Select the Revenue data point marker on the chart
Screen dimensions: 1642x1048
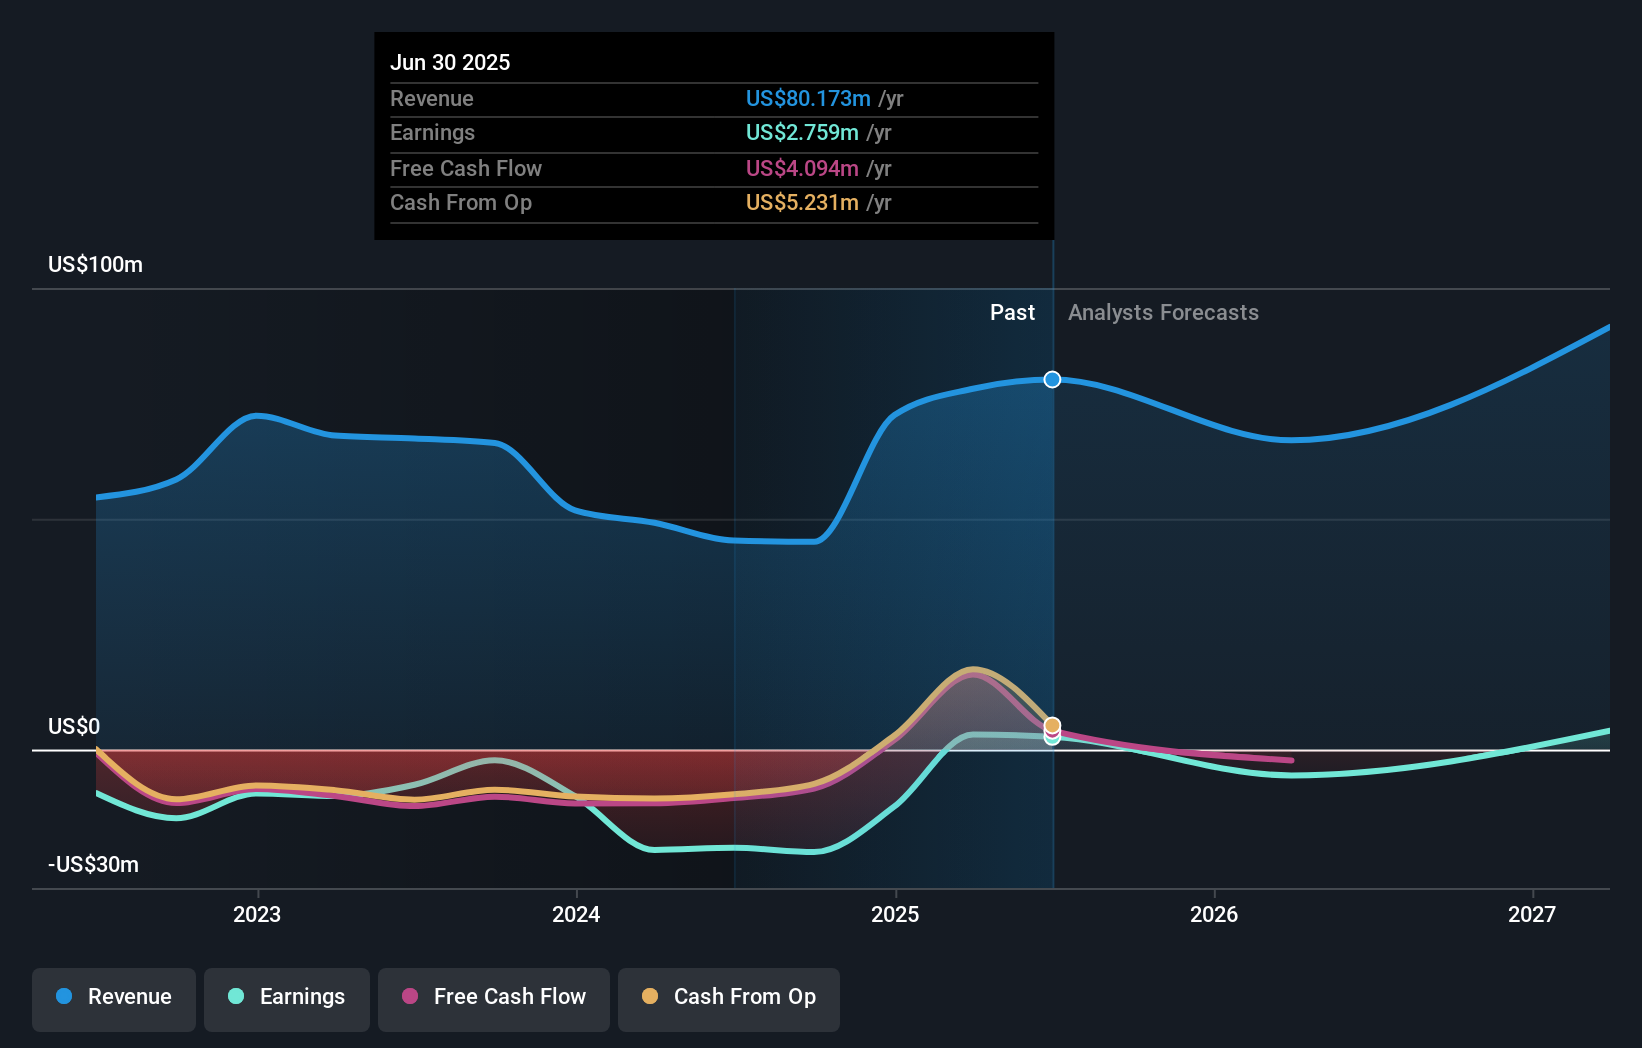(x=1051, y=379)
